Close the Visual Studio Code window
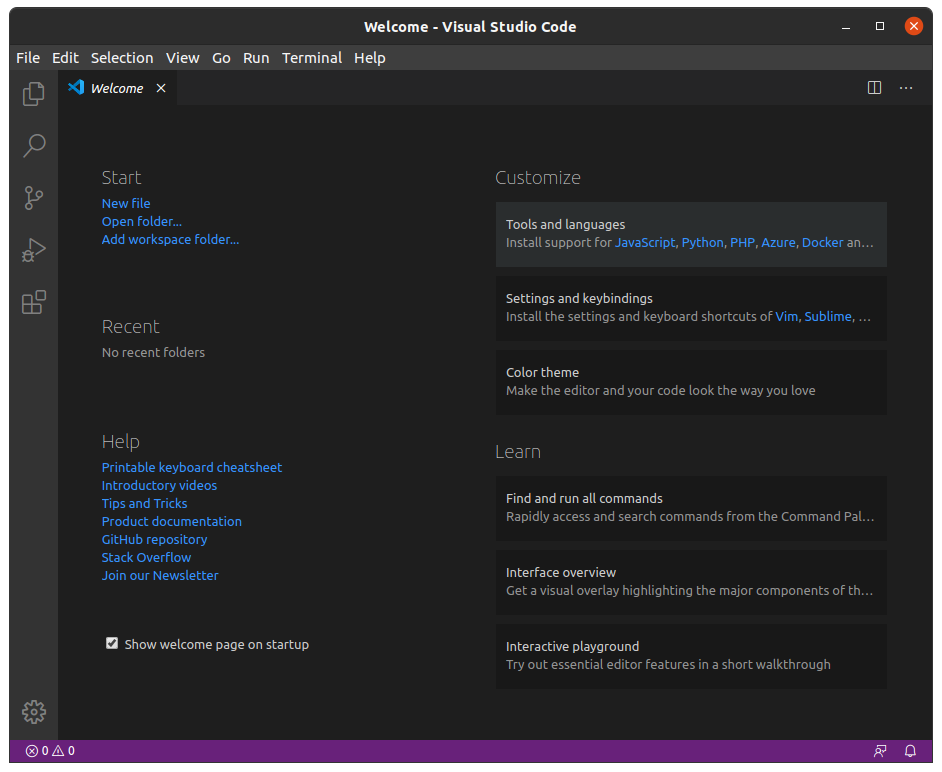This screenshot has height=772, width=942. coord(914,26)
